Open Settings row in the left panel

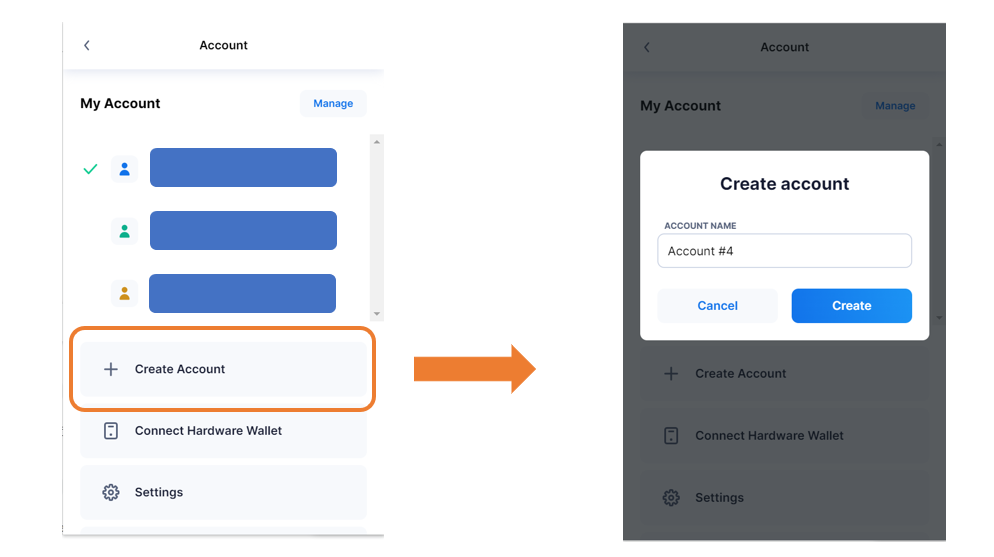[x=223, y=492]
